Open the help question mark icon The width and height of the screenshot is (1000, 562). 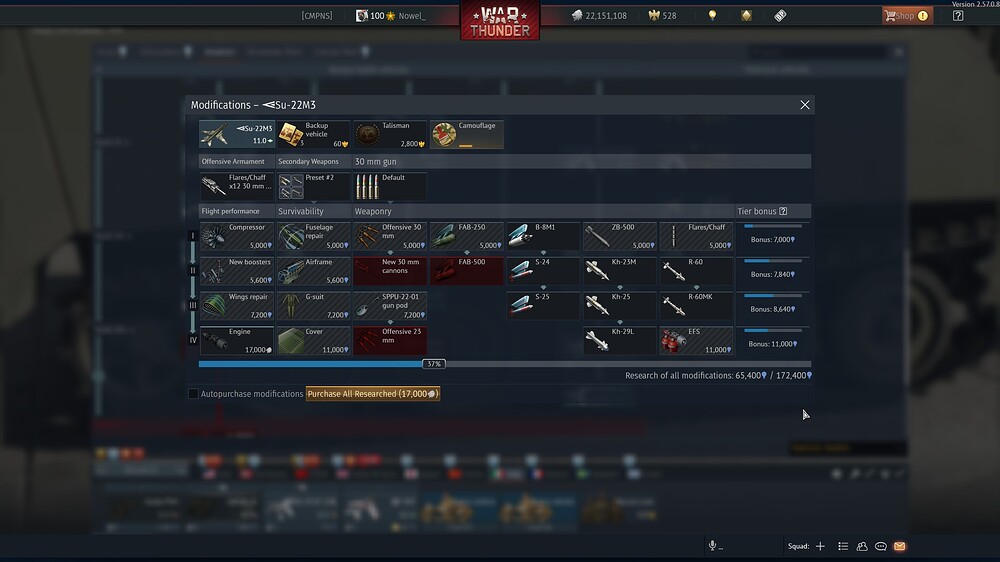click(x=958, y=15)
